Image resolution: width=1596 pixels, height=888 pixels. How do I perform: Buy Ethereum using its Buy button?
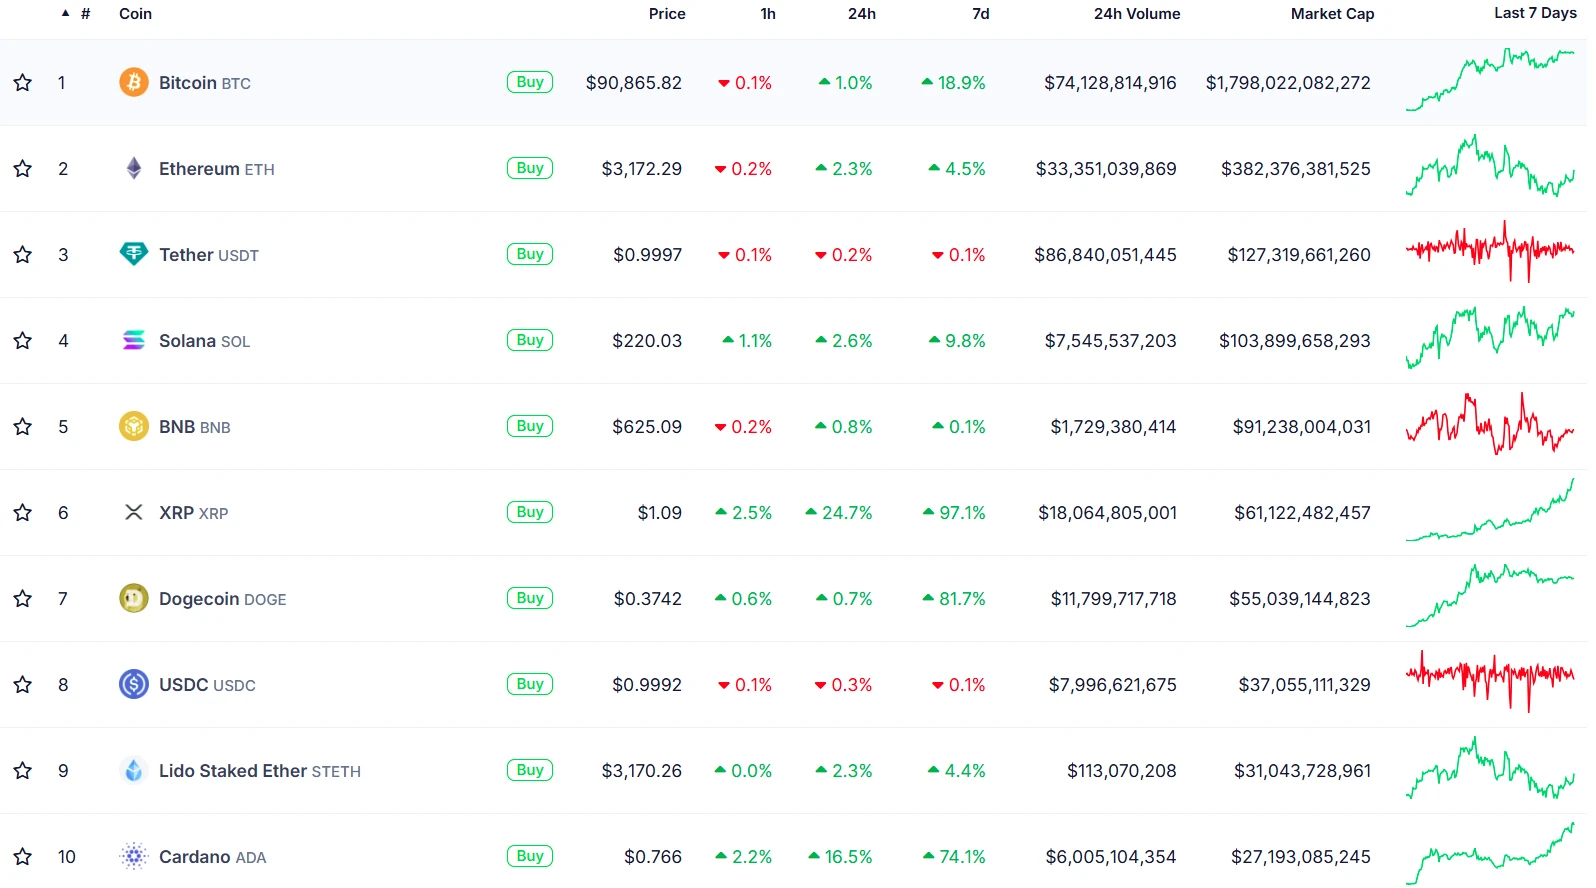point(530,168)
